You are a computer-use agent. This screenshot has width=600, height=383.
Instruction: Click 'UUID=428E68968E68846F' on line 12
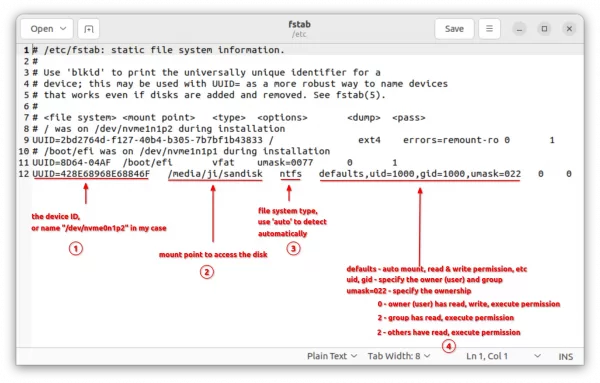click(91, 174)
